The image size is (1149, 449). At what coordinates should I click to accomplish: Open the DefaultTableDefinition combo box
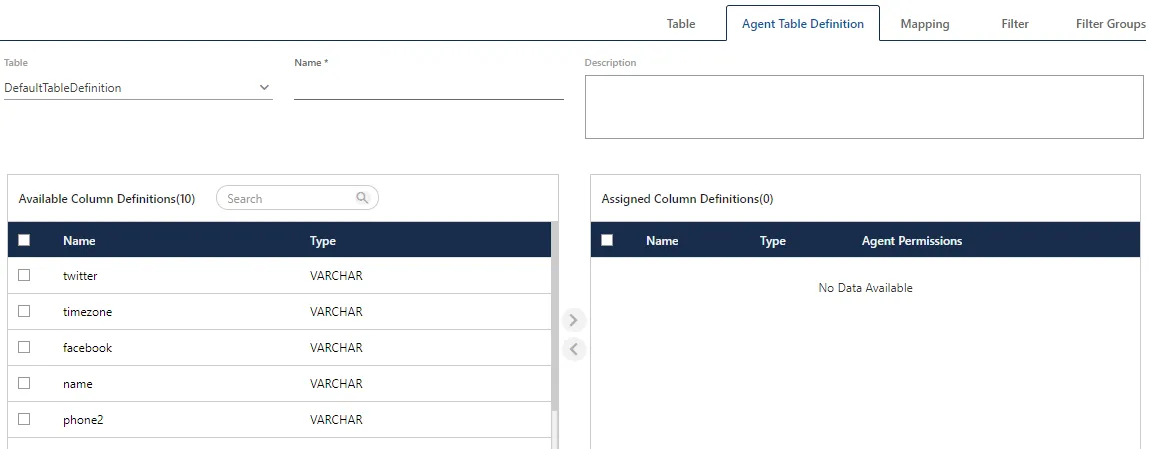pyautogui.click(x=138, y=88)
